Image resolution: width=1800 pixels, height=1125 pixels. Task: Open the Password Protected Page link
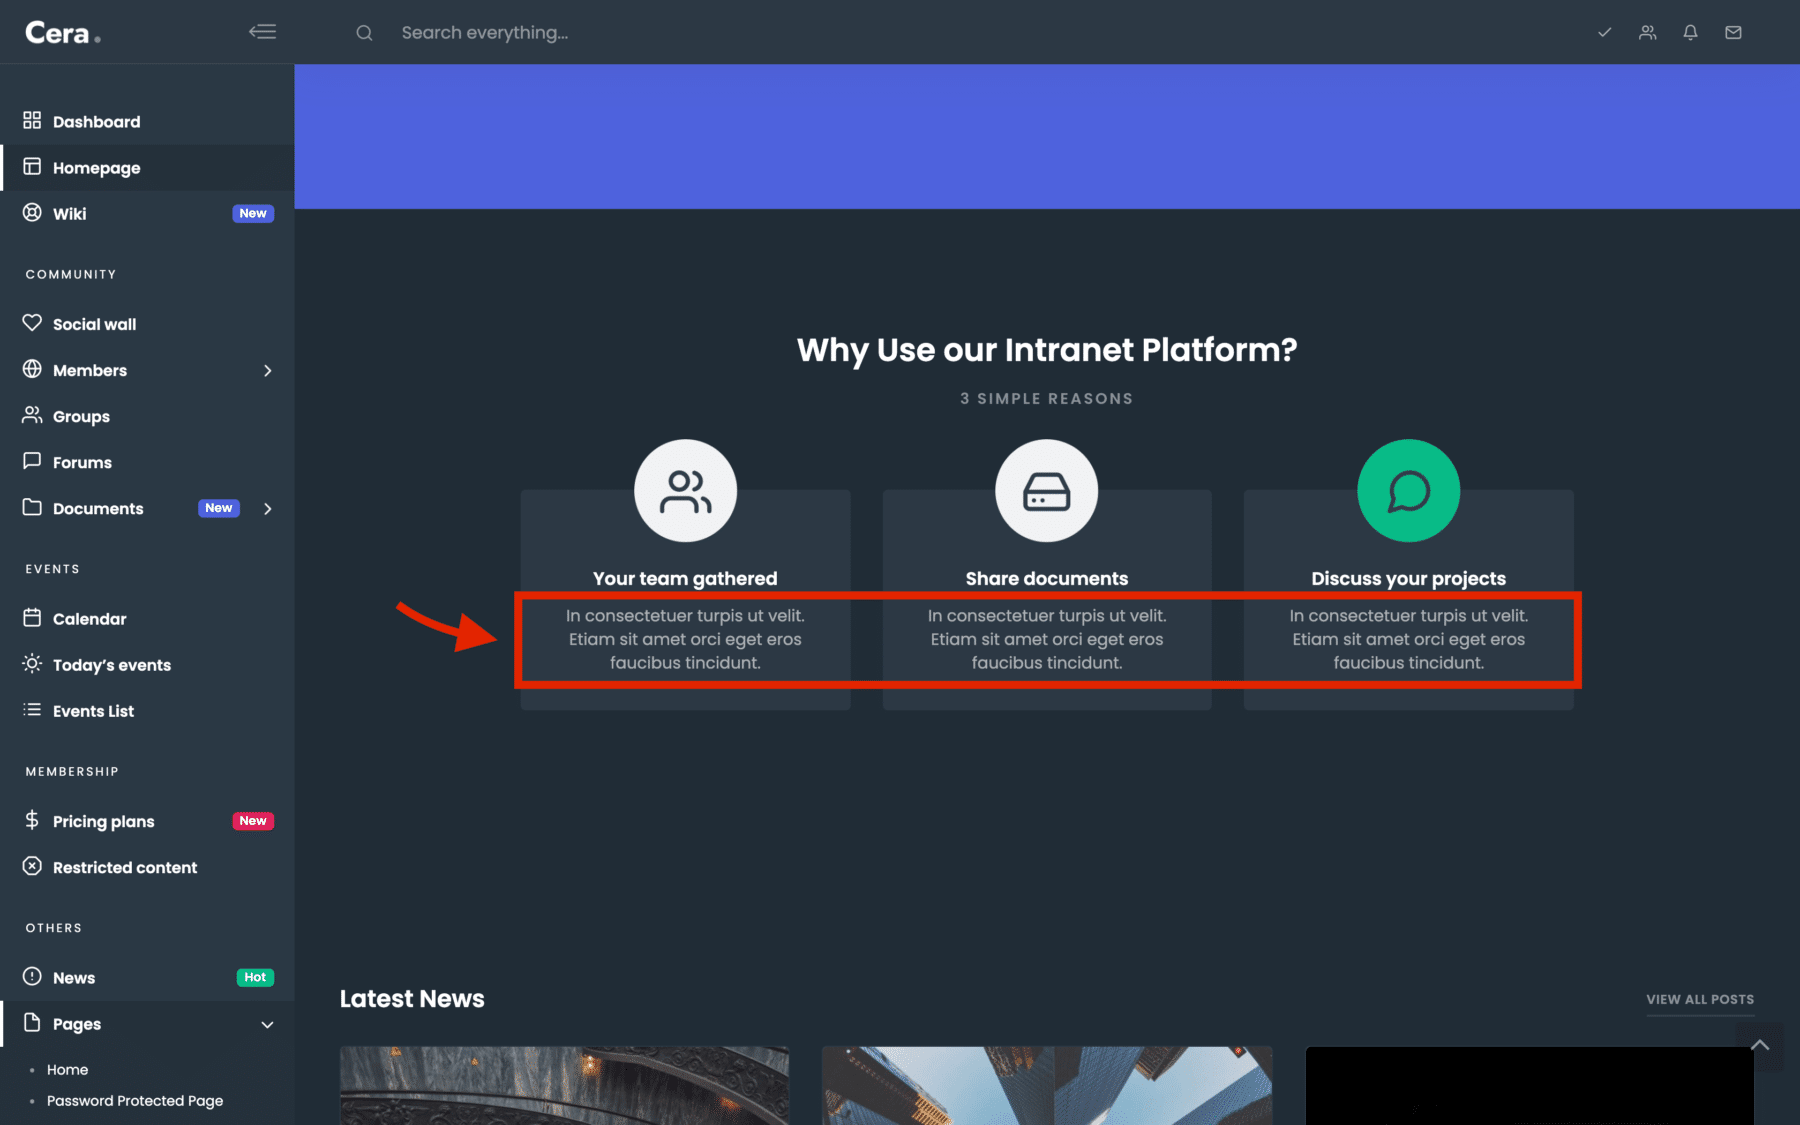tap(135, 1101)
